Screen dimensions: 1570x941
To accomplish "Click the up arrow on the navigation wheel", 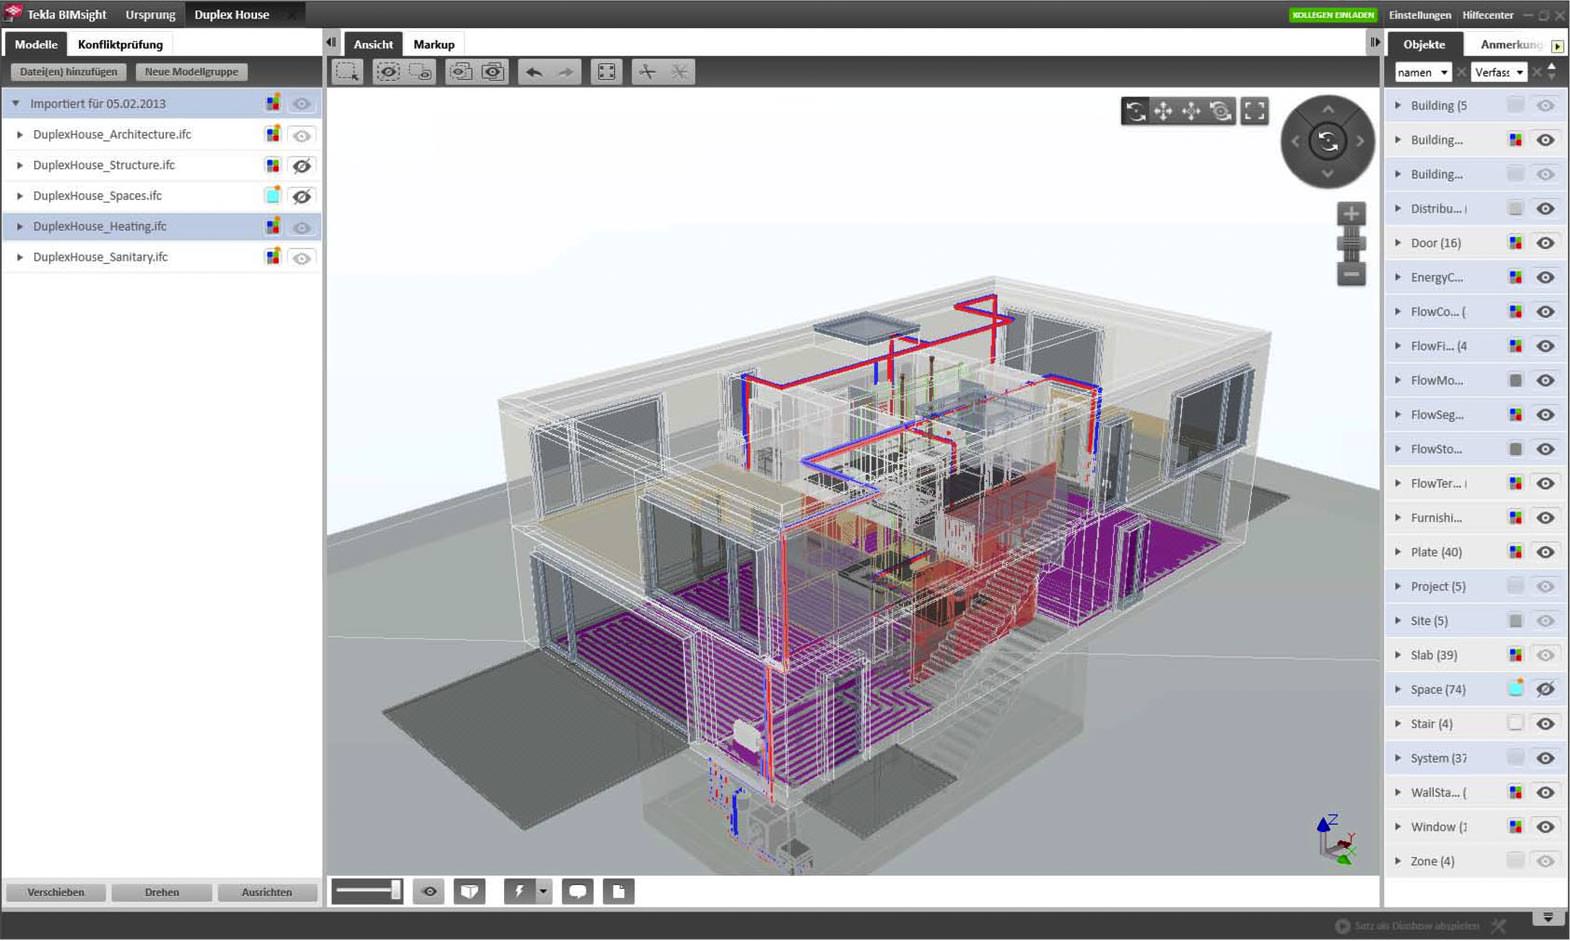I will 1328,109.
